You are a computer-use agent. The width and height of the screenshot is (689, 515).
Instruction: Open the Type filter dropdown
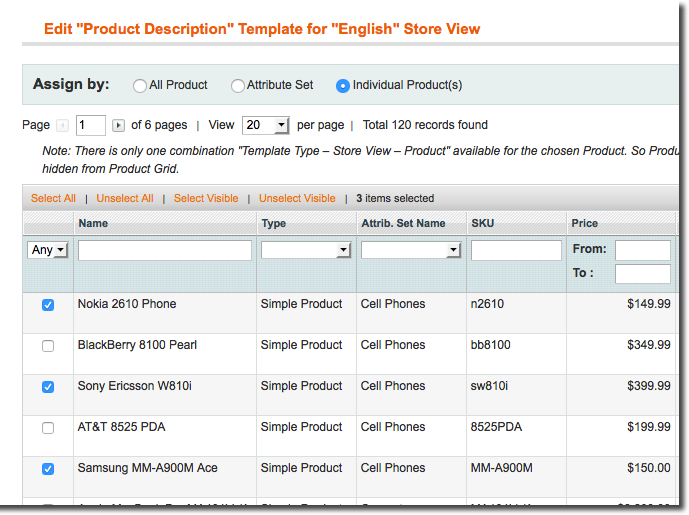306,250
